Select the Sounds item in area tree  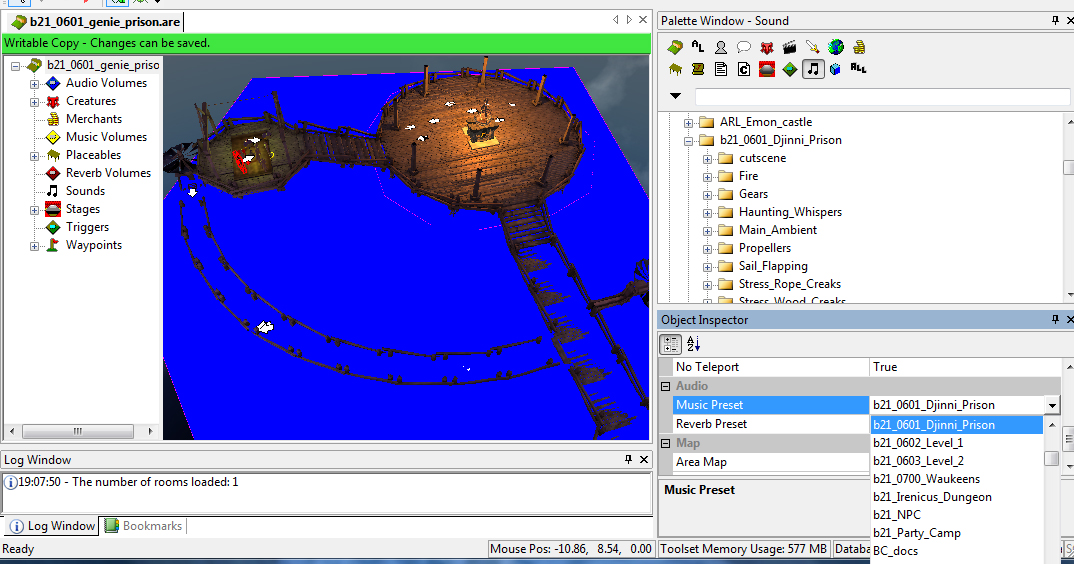click(85, 191)
